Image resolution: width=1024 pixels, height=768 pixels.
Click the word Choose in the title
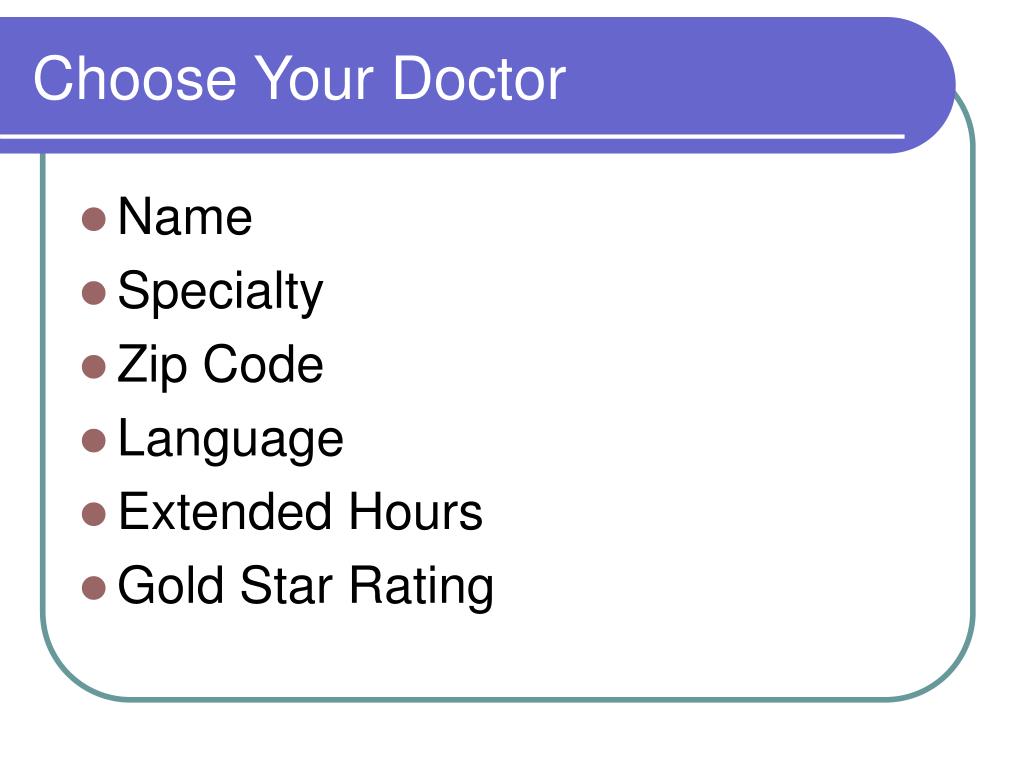point(135,78)
